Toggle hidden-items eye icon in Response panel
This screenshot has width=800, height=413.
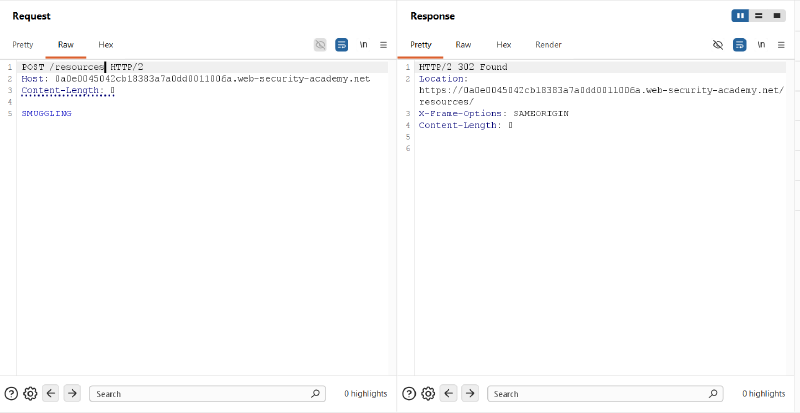[x=718, y=45]
